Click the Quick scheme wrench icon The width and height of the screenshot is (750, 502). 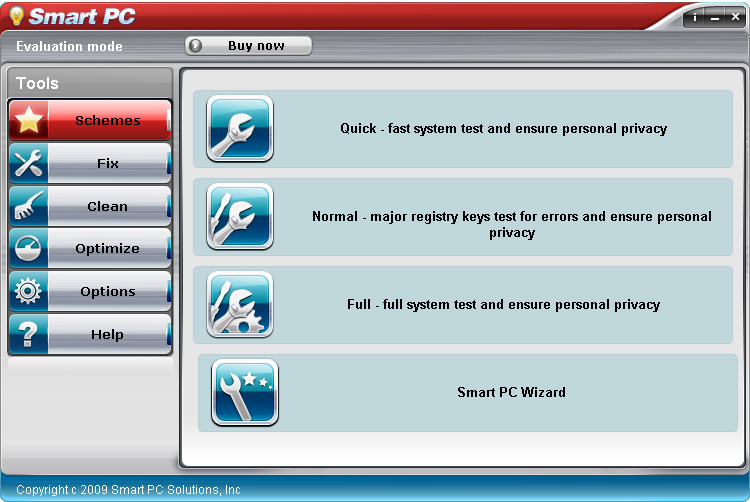240,128
